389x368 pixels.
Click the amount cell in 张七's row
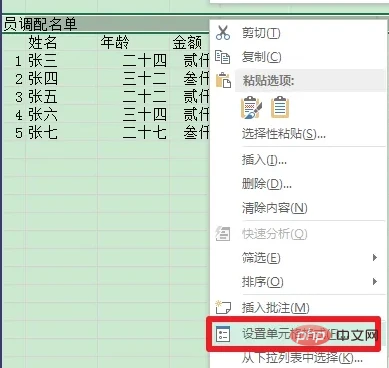pos(190,133)
